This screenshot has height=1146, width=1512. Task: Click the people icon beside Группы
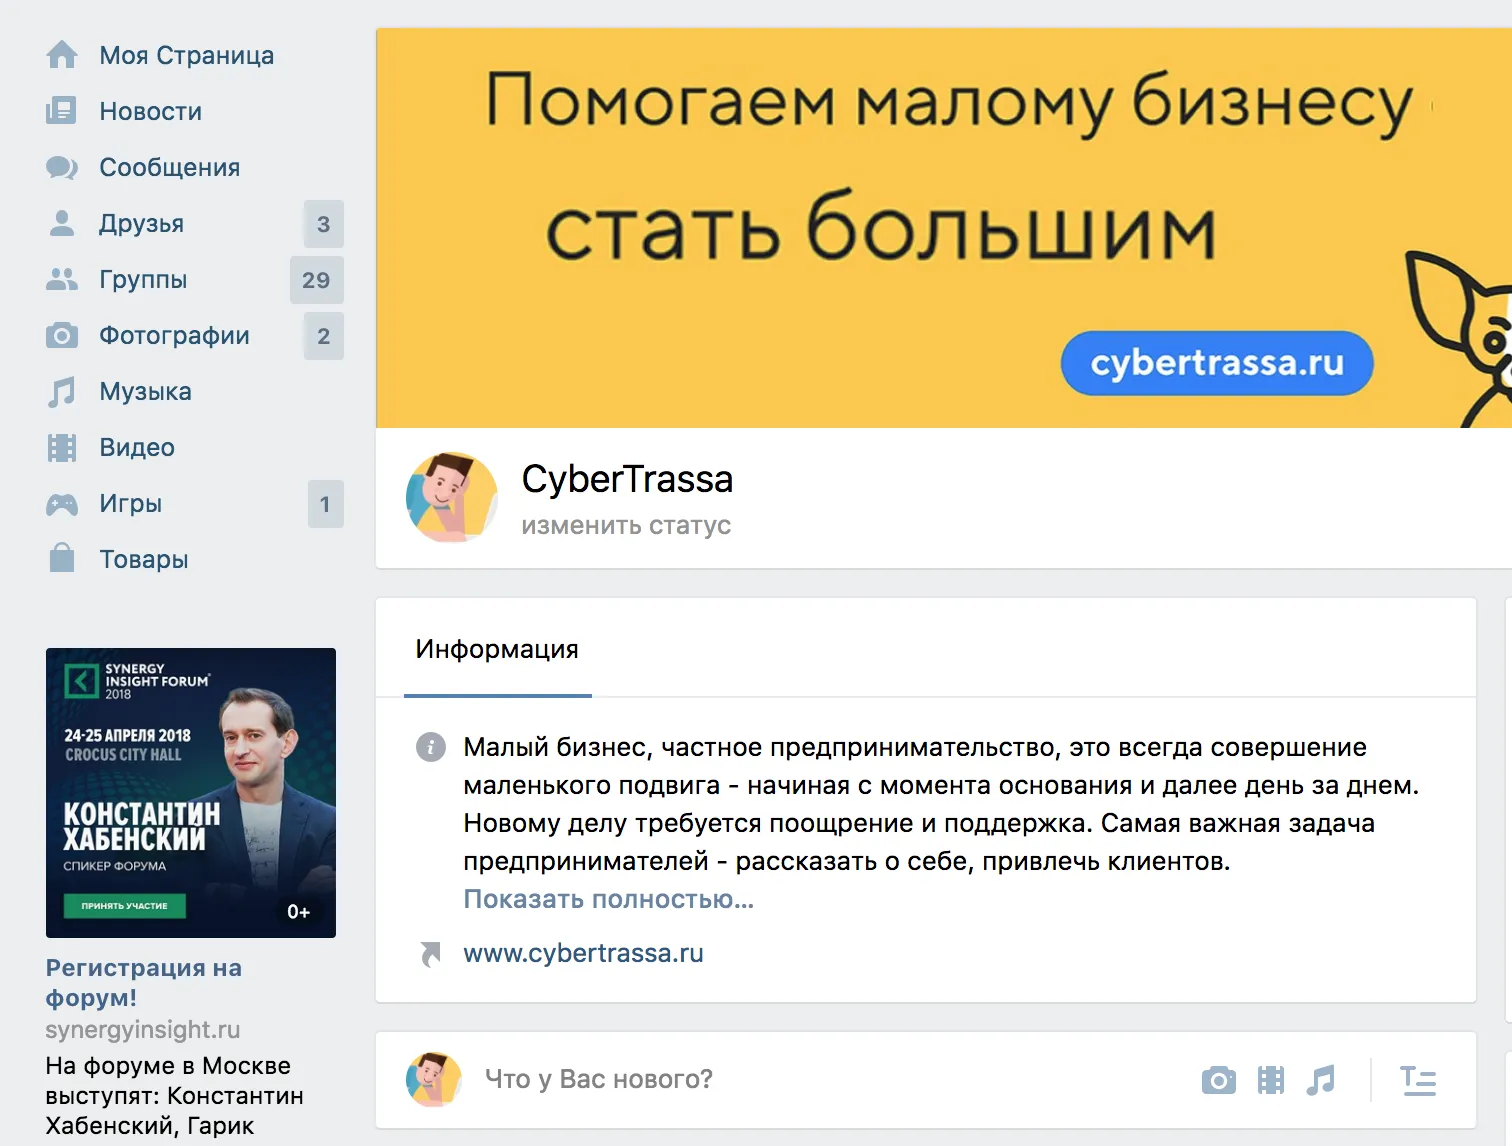62,279
